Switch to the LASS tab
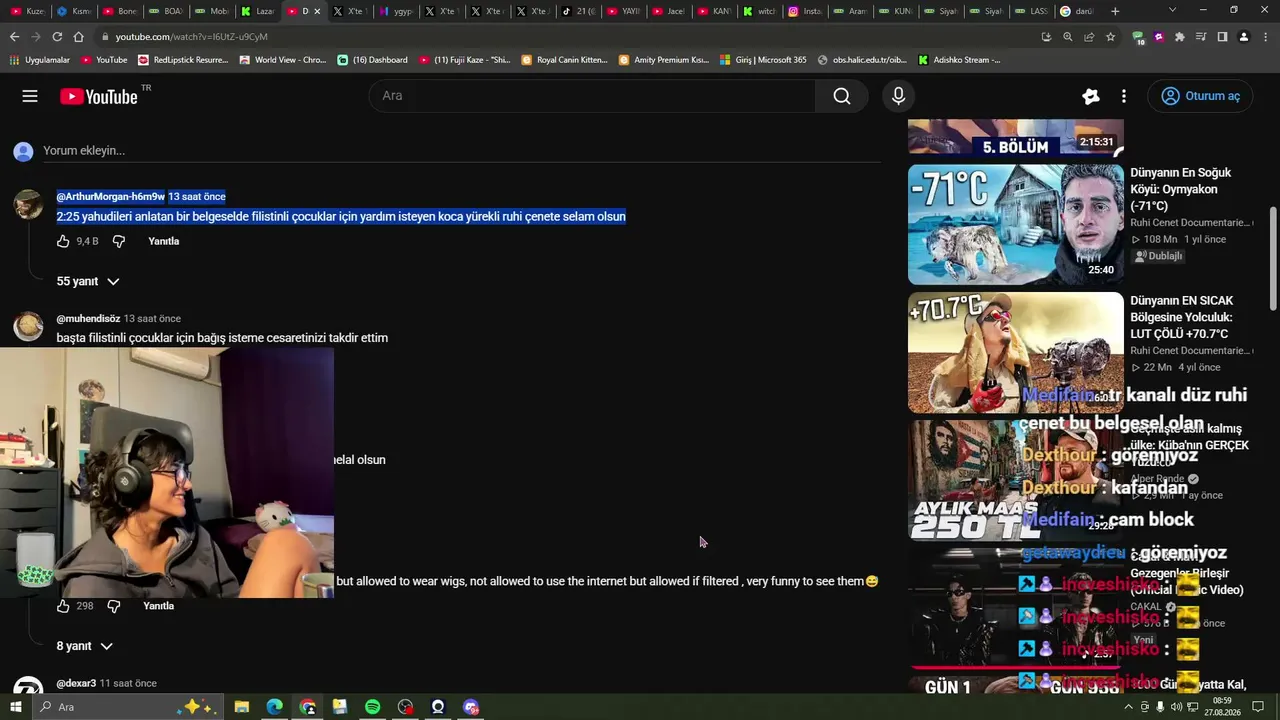 1032,11
